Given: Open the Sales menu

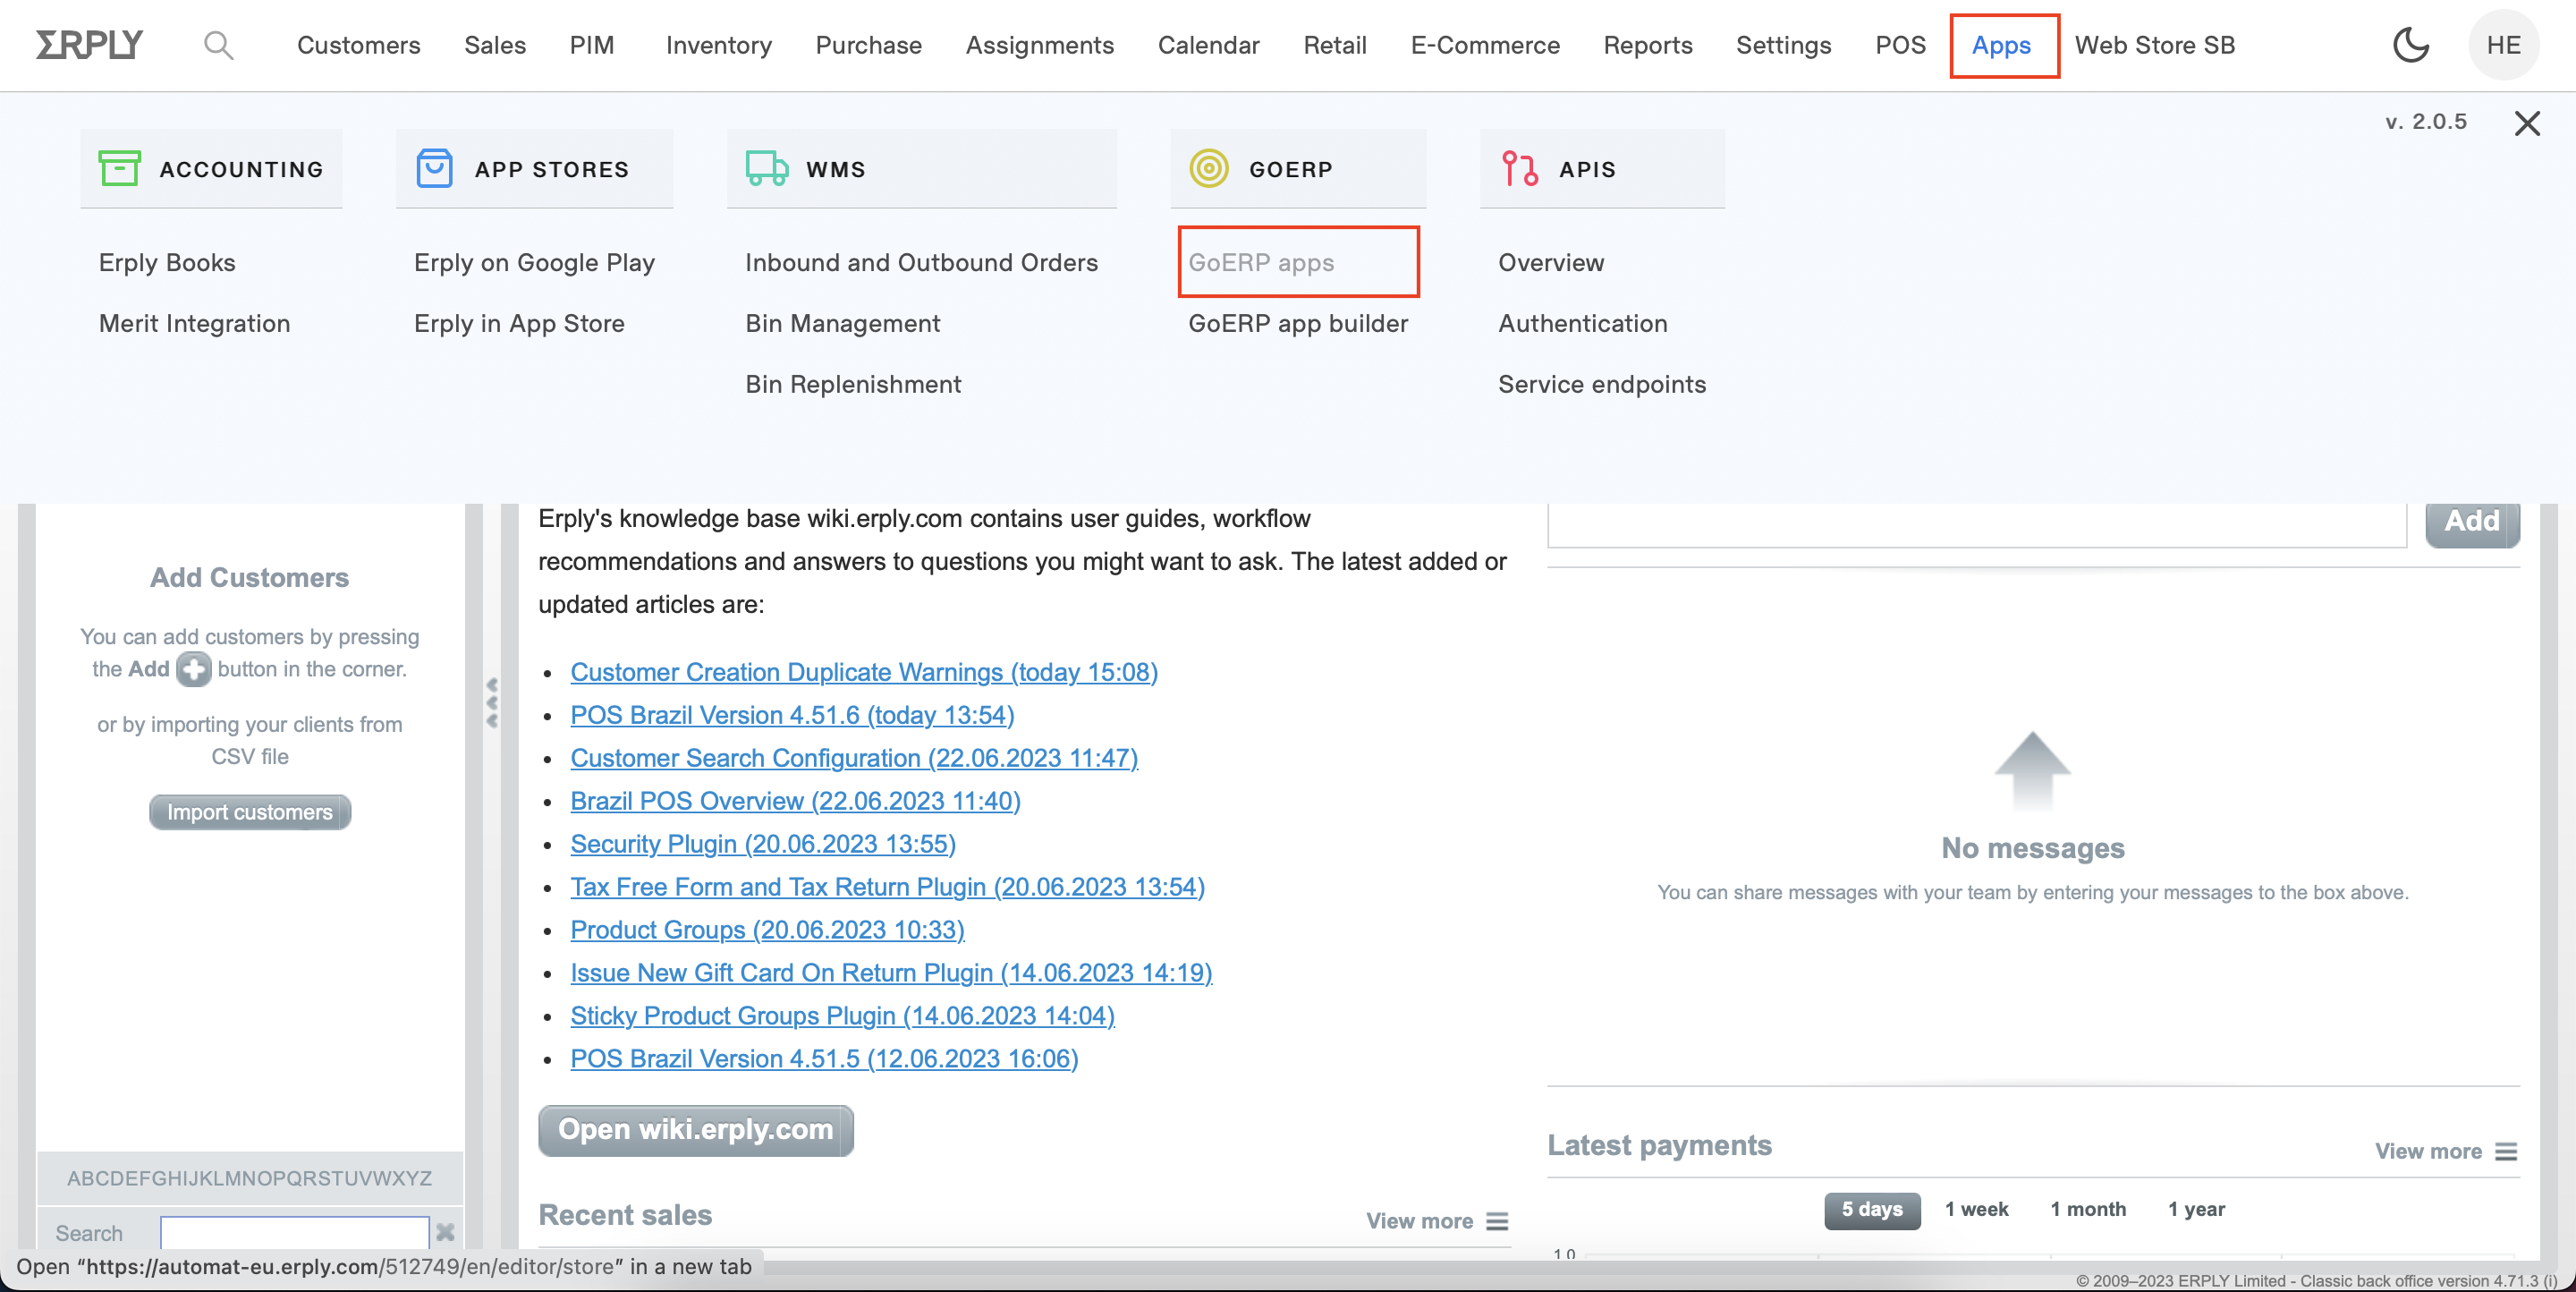Looking at the screenshot, I should pos(495,45).
